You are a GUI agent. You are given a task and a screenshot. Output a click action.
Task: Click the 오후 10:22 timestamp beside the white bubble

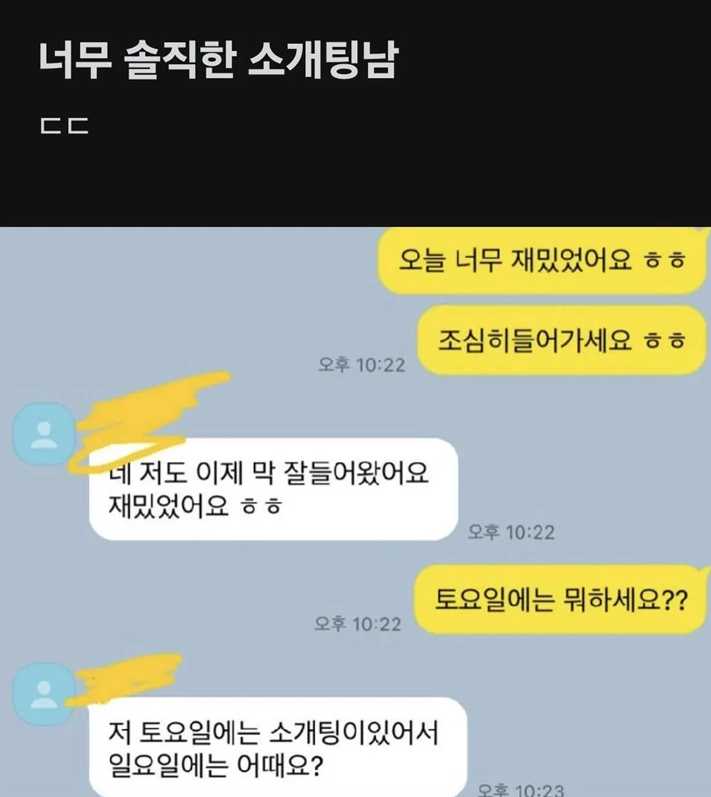[511, 532]
